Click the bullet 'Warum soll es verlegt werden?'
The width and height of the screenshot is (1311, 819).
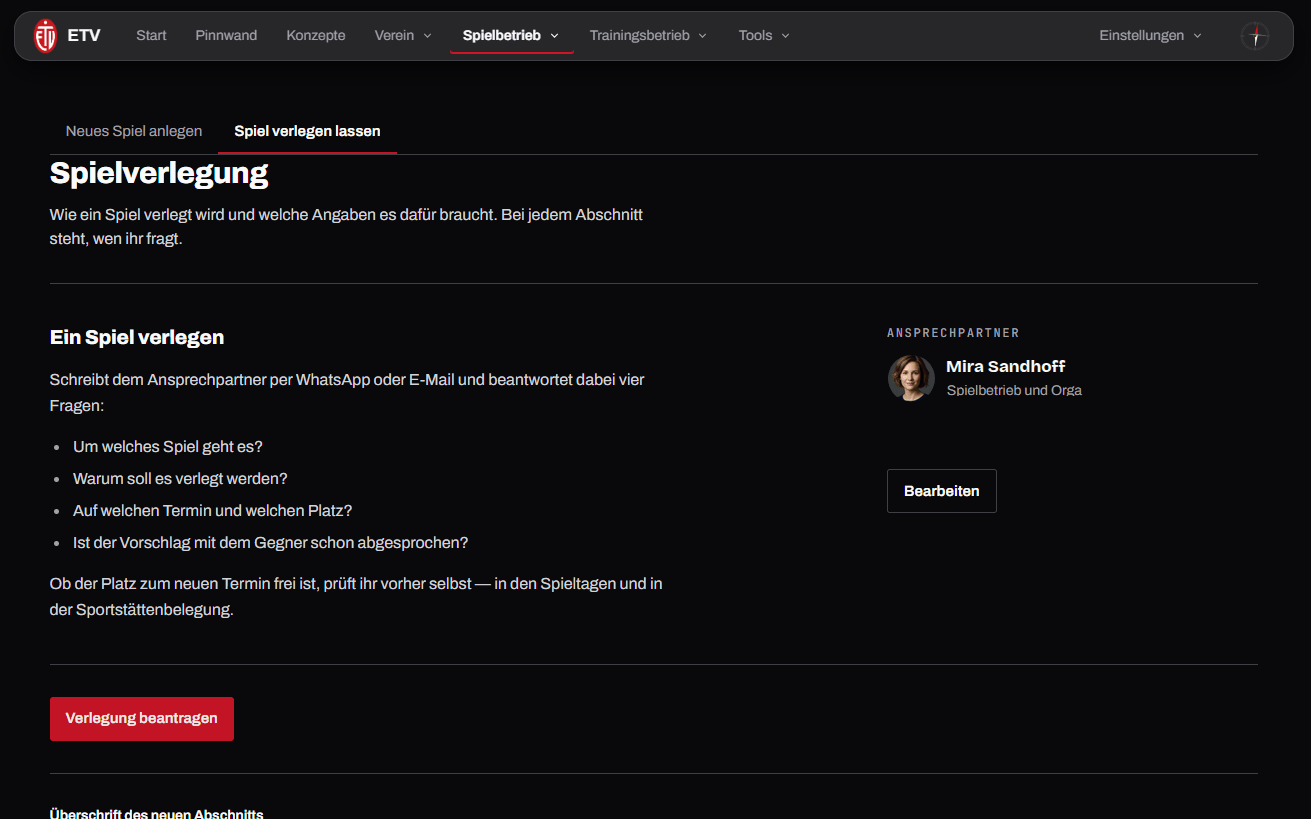coord(180,479)
